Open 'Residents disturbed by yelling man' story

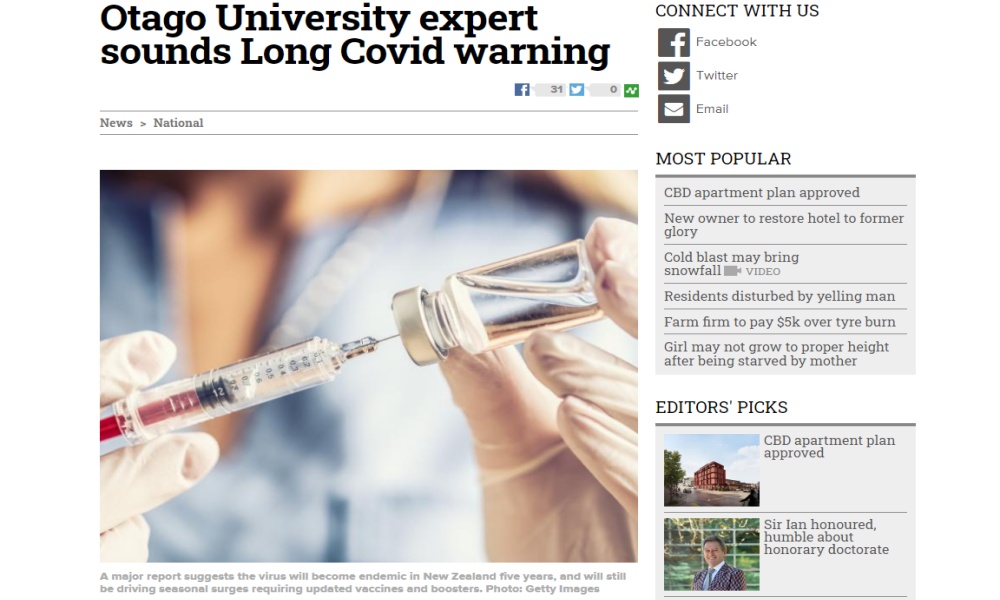coord(779,296)
